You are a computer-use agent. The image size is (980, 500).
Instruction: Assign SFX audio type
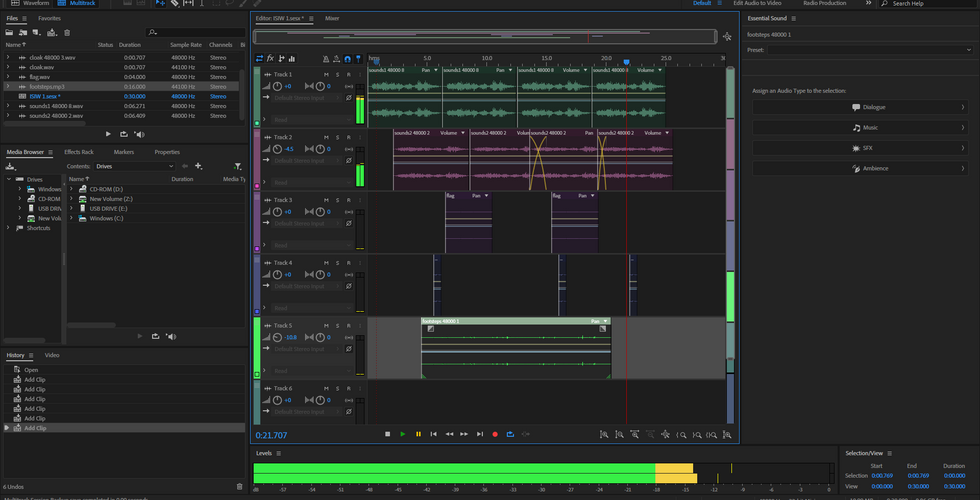(861, 148)
